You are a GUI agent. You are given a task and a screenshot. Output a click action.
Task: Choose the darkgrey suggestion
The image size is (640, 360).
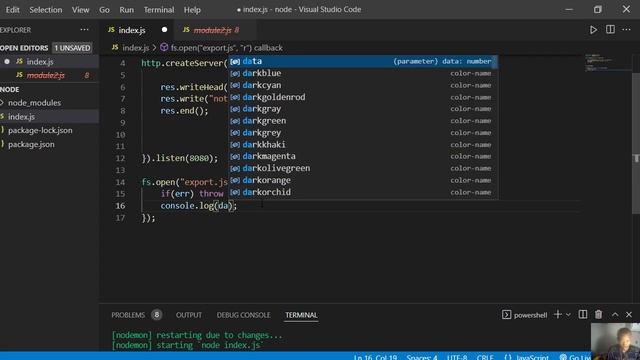(x=363, y=133)
